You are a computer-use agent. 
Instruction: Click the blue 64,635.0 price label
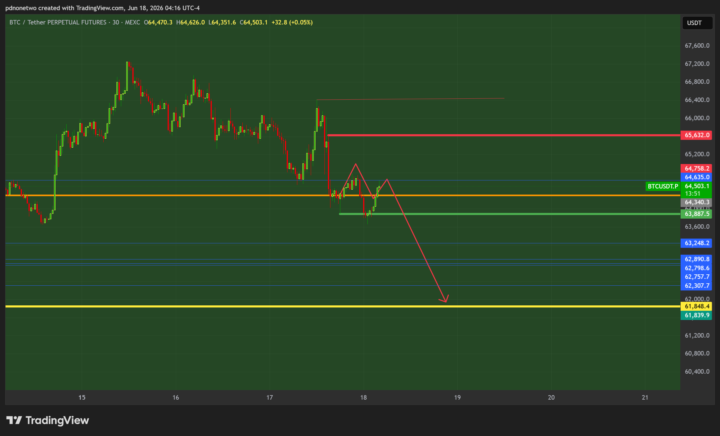click(697, 177)
